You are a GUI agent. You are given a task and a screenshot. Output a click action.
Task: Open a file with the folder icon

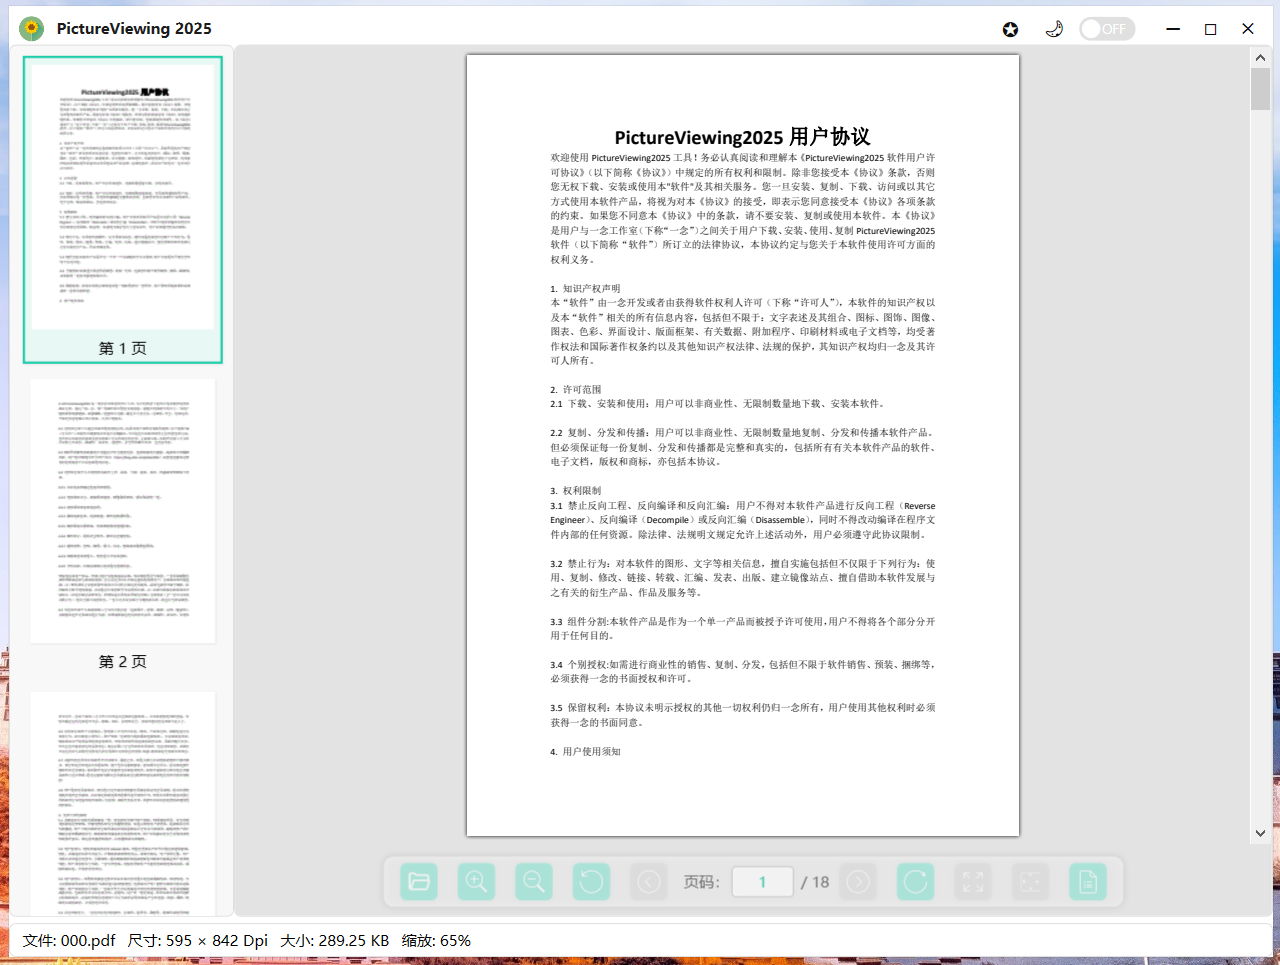(419, 881)
